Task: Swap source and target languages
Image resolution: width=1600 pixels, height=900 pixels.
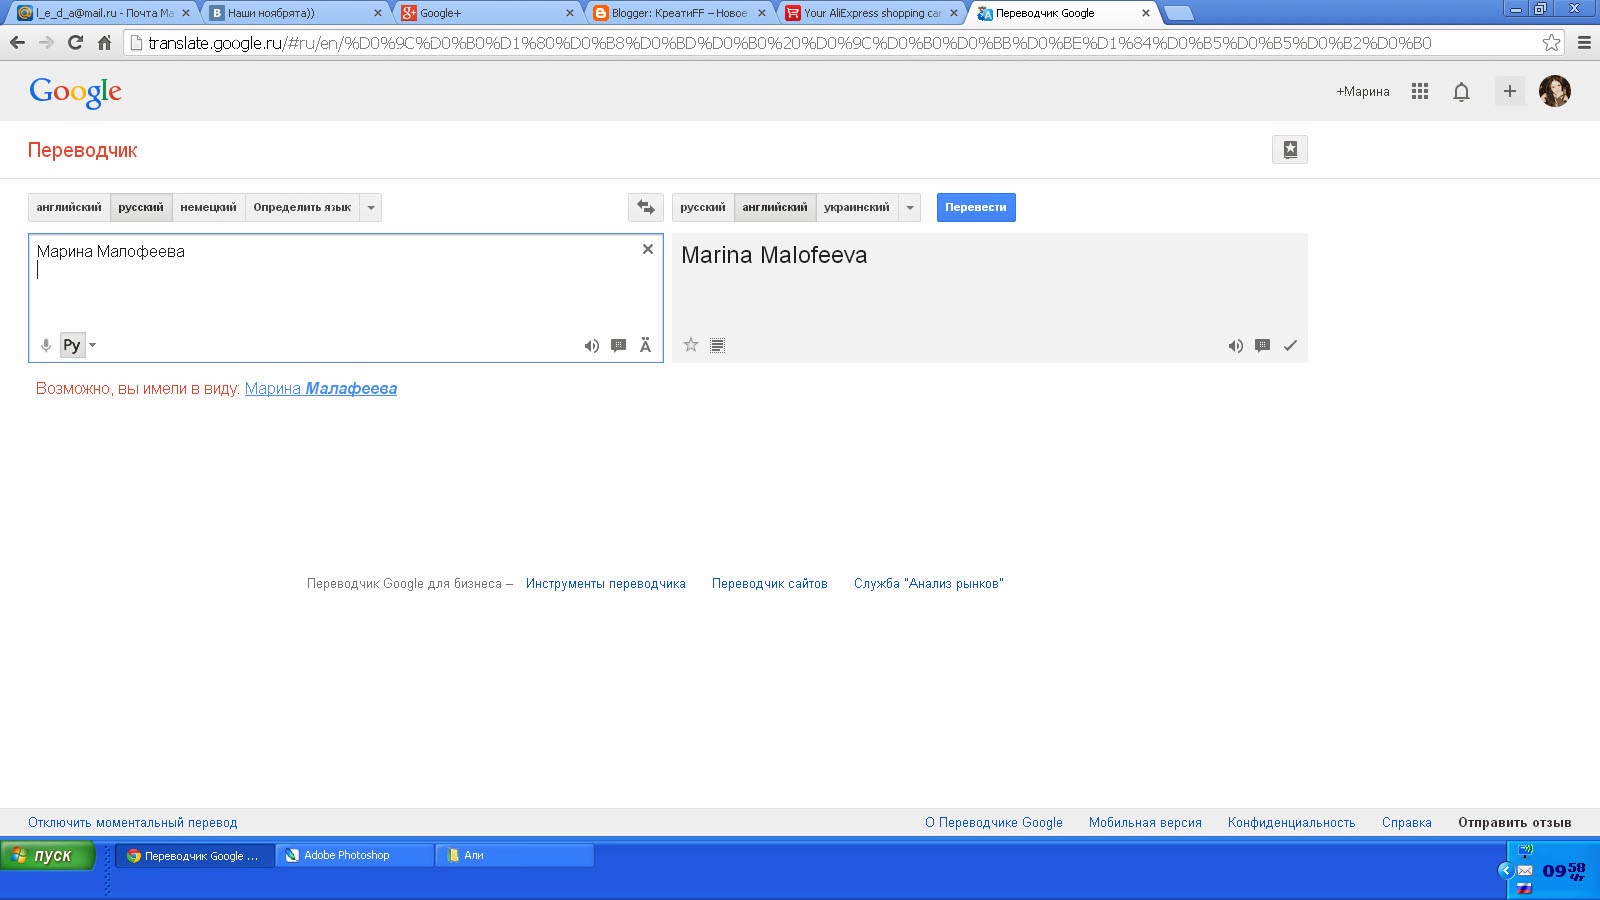Action: (645, 207)
